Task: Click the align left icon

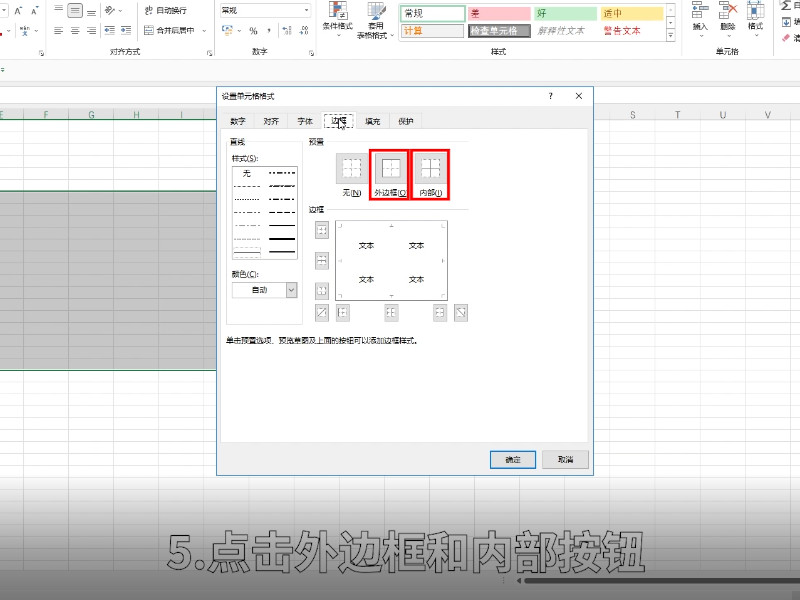Action: [59, 31]
